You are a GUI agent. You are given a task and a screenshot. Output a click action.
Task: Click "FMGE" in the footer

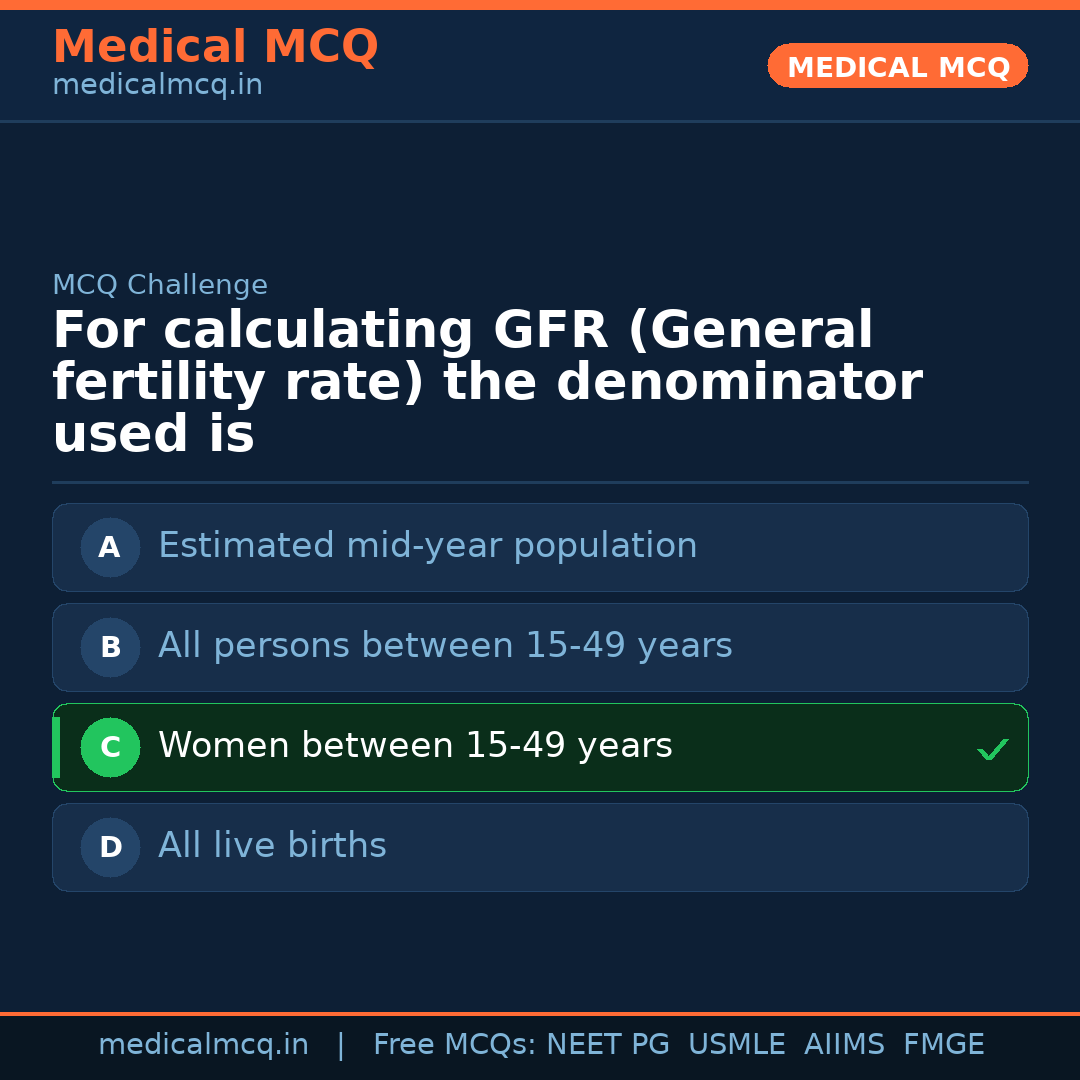[x=943, y=1045]
